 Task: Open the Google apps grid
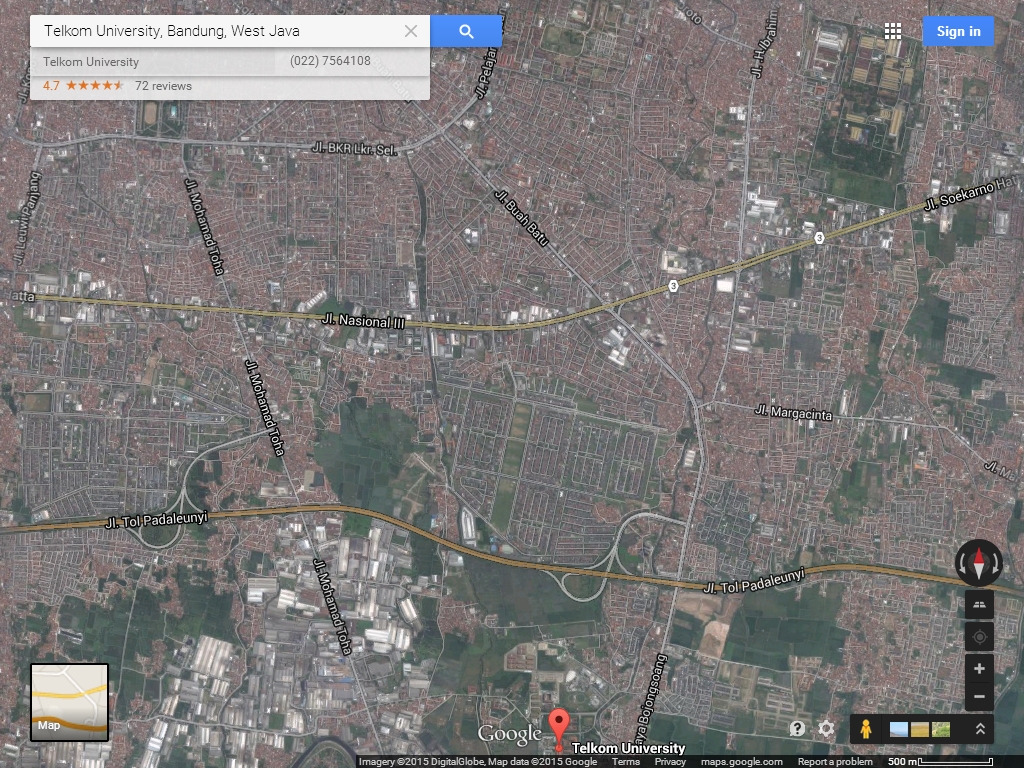click(x=893, y=31)
